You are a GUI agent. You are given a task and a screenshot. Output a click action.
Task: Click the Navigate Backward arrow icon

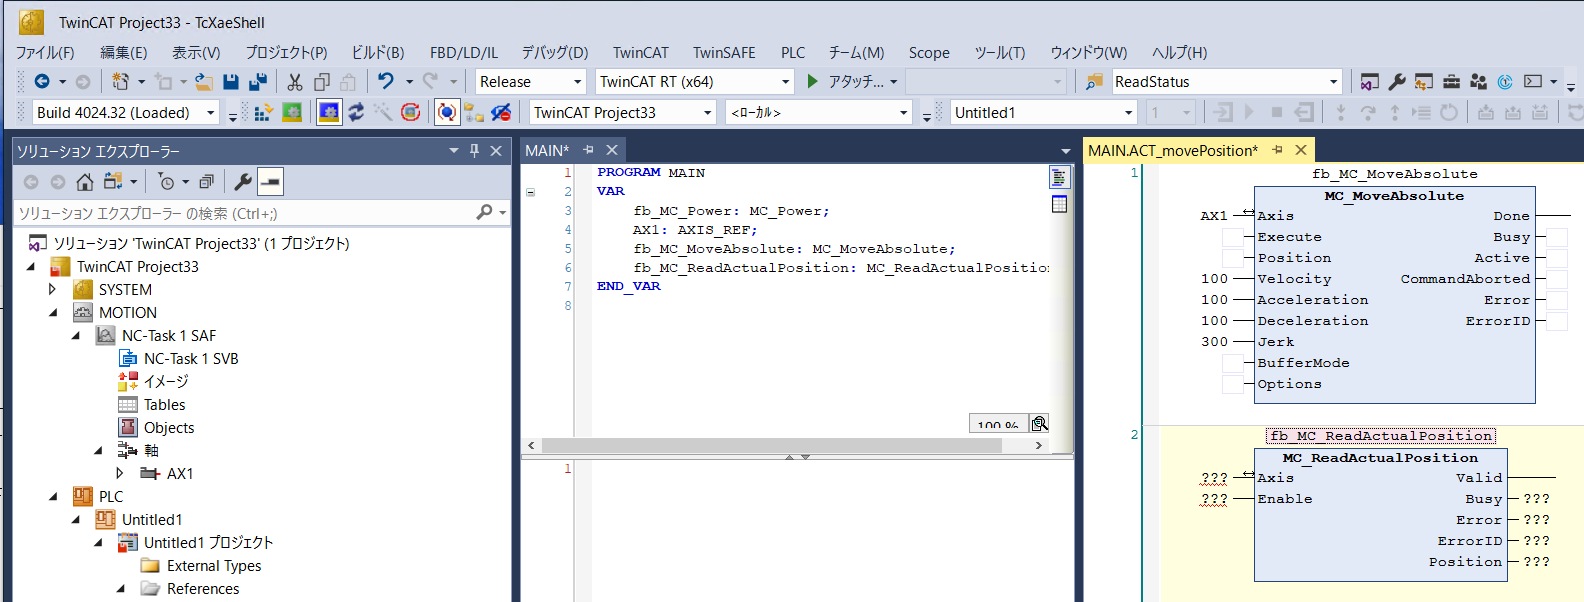[42, 82]
